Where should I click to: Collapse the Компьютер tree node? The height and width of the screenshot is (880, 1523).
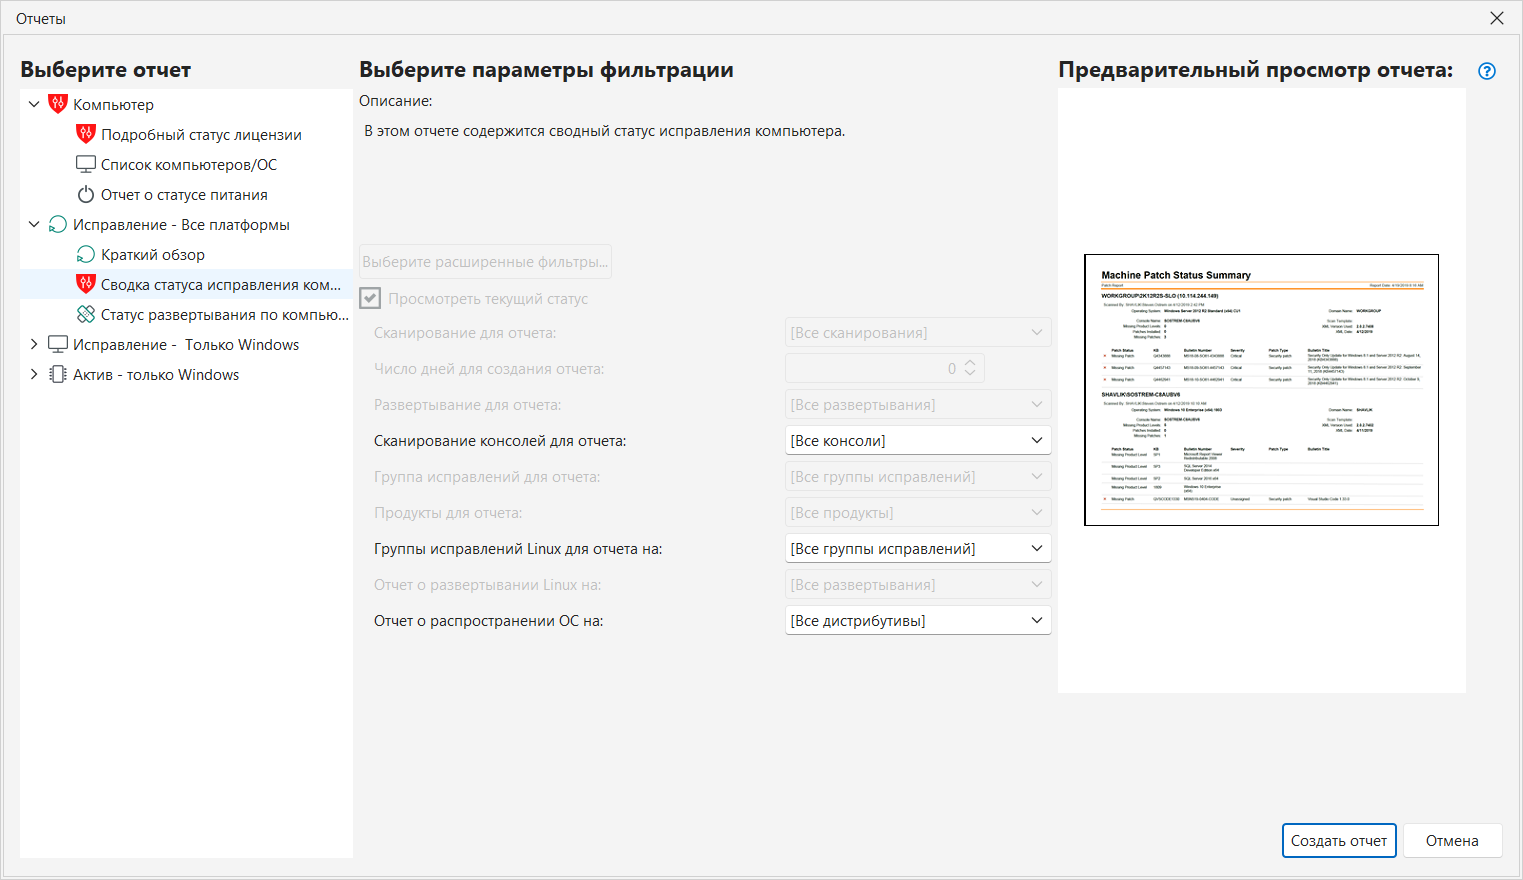point(34,104)
